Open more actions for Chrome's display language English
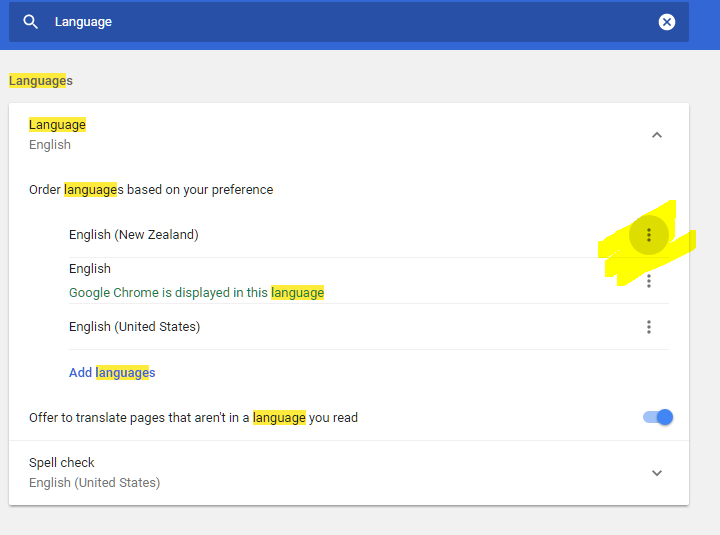 pos(648,281)
